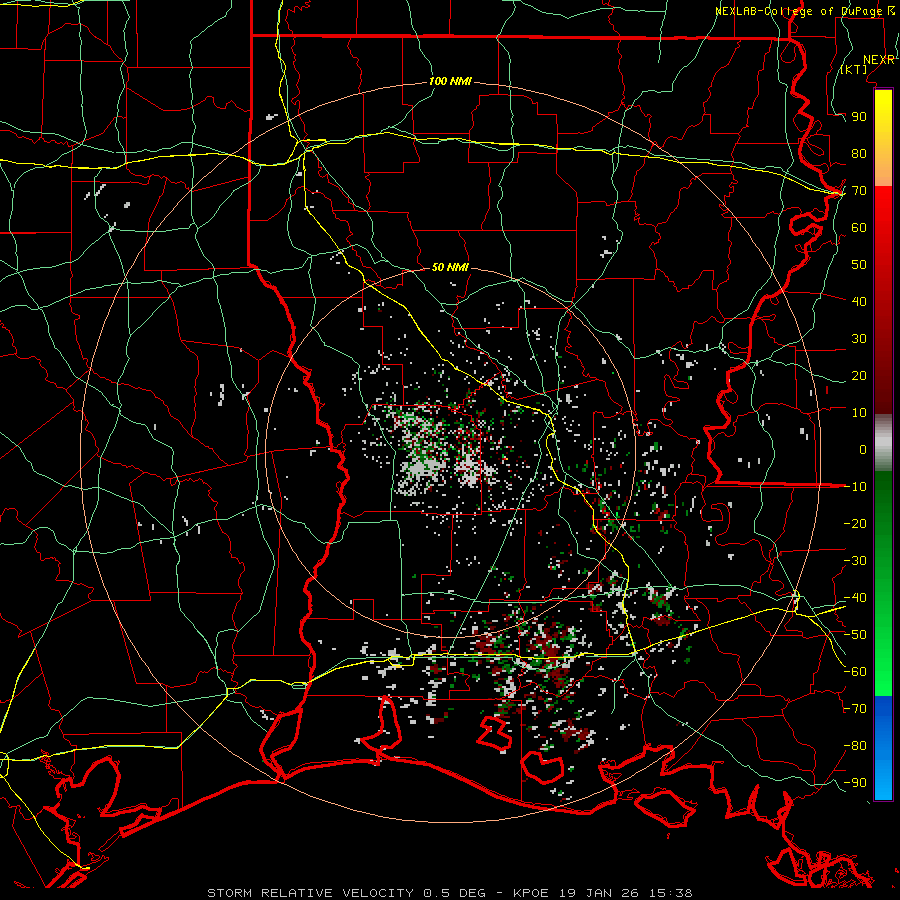900x900 pixels.
Task: Select the 90 value on the velocity scale
Action: coord(859,117)
